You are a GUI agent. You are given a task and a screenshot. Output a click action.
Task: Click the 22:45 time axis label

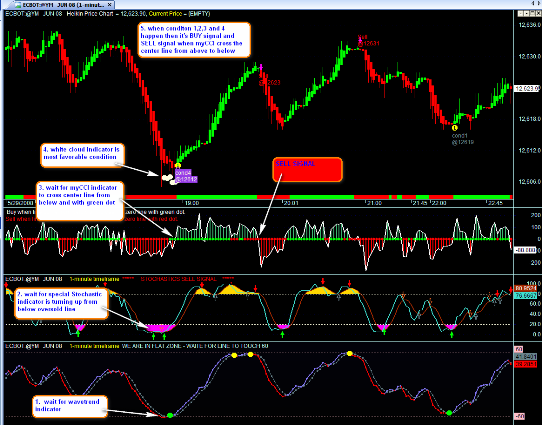point(495,203)
